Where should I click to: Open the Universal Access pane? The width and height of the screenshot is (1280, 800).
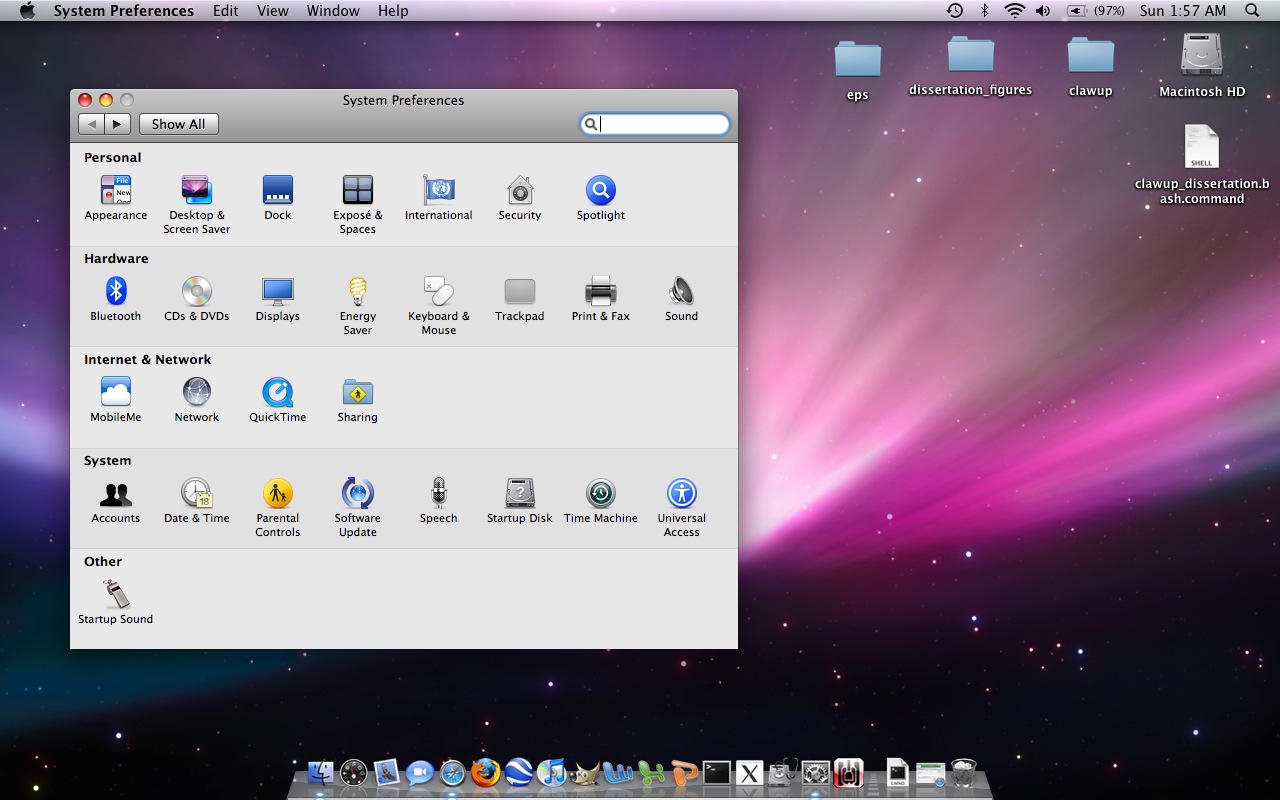[681, 494]
